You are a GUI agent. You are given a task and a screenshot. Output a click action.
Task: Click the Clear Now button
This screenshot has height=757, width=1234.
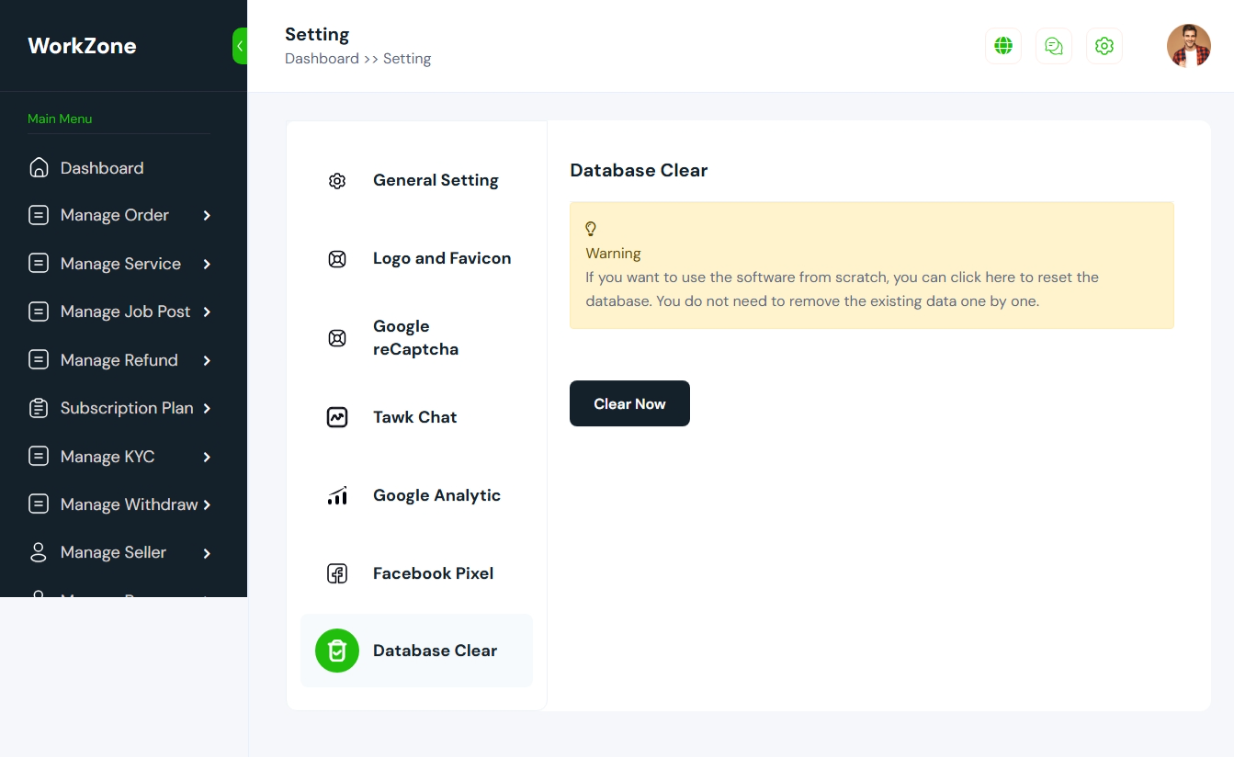(x=630, y=404)
